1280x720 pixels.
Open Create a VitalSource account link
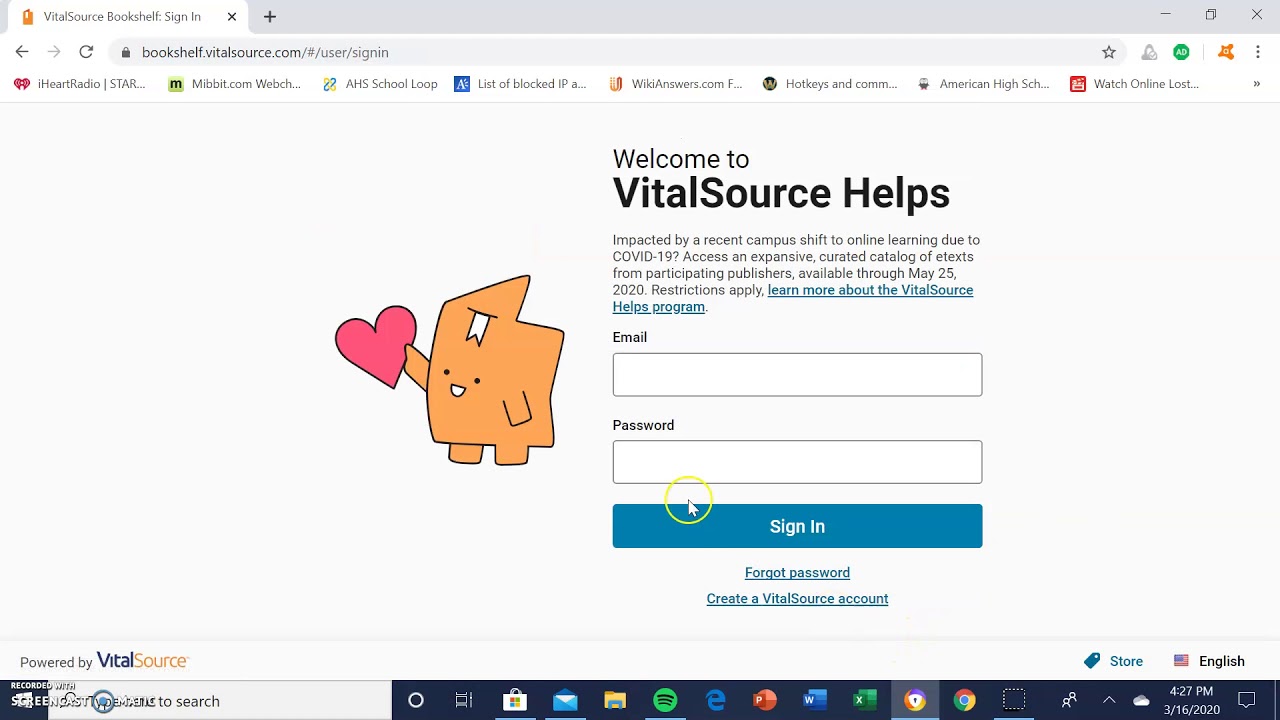coord(797,599)
